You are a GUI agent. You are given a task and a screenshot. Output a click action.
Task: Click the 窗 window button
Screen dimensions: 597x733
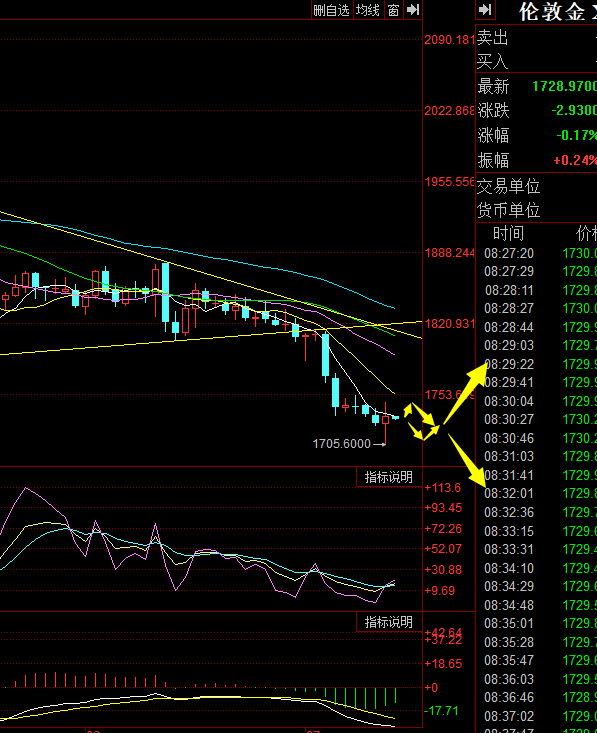tap(394, 10)
